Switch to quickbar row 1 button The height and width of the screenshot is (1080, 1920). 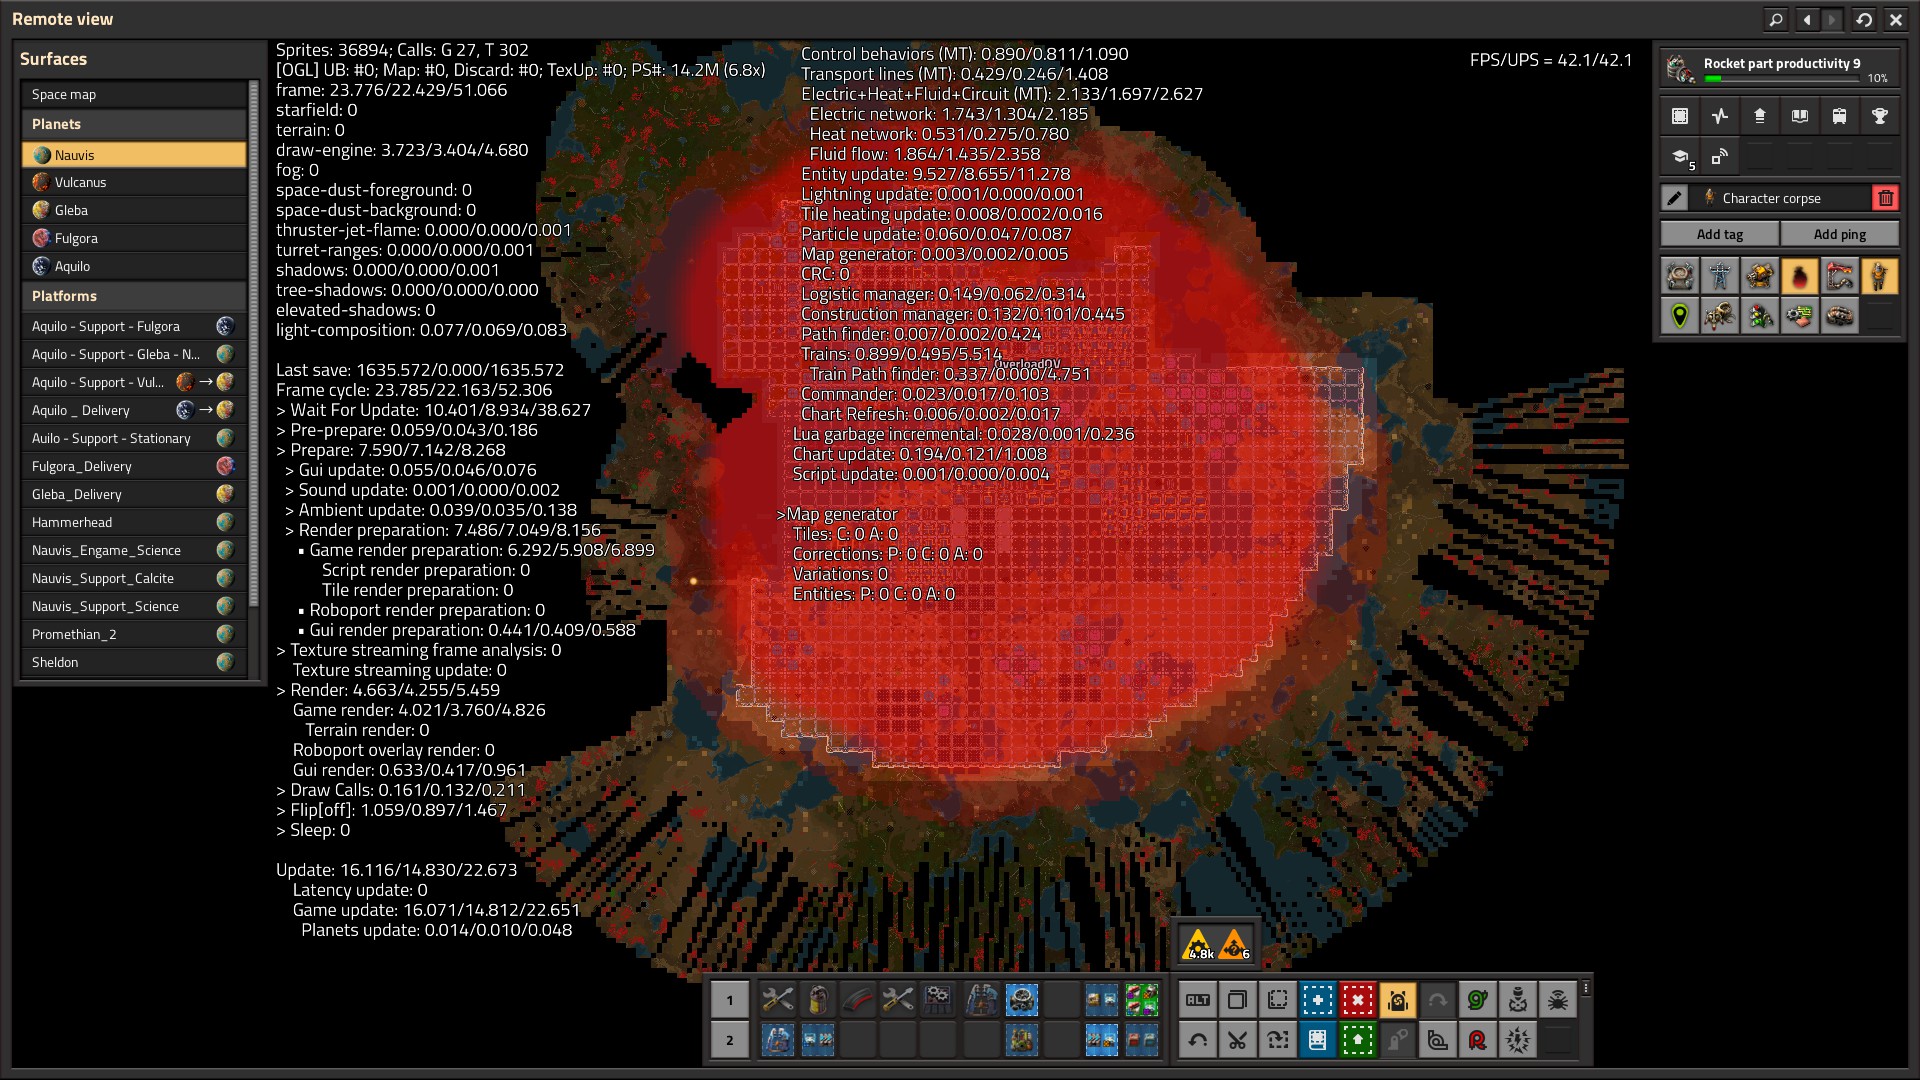[730, 1000]
